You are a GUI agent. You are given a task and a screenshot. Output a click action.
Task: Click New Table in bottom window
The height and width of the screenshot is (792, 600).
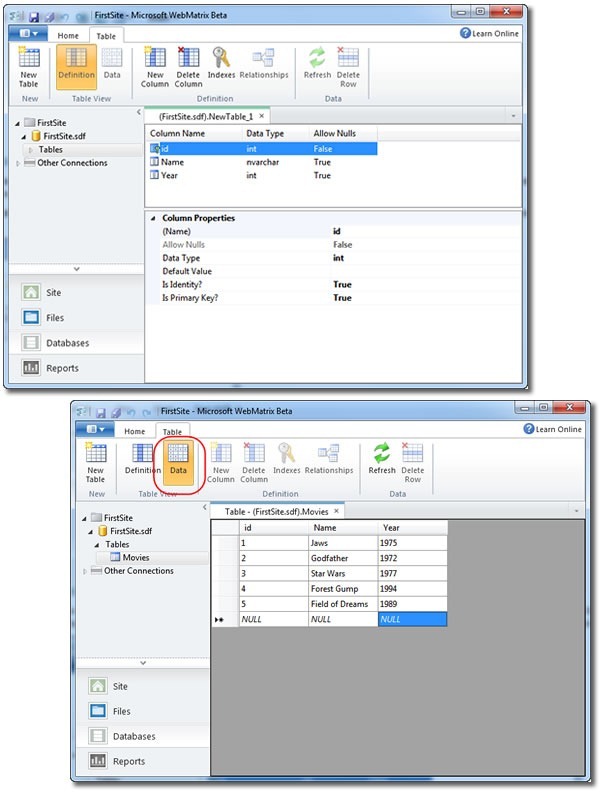point(95,463)
